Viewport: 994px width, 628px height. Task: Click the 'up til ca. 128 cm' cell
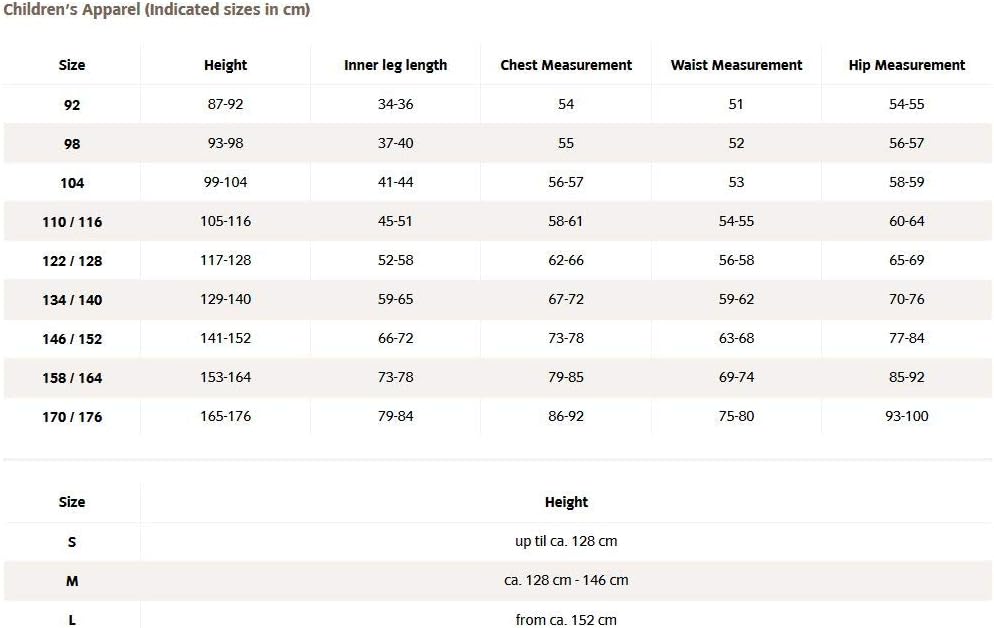[x=566, y=541]
